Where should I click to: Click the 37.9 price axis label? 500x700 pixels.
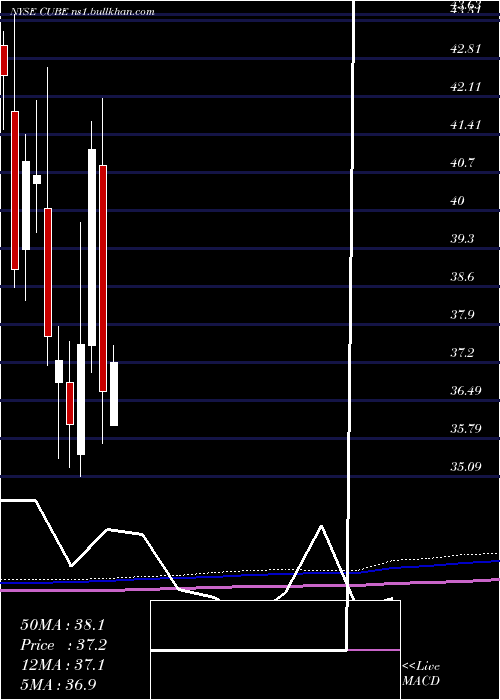(462, 315)
